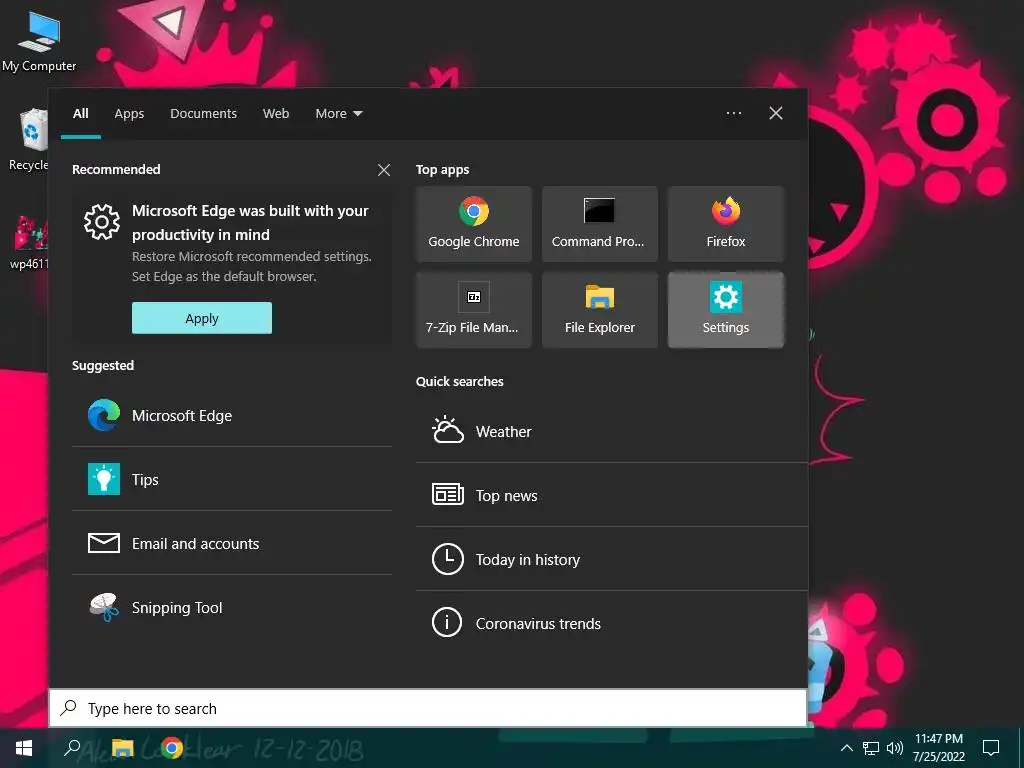Viewport: 1024px width, 768px height.
Task: Open Google Chrome from Top apps
Action: pos(473,224)
